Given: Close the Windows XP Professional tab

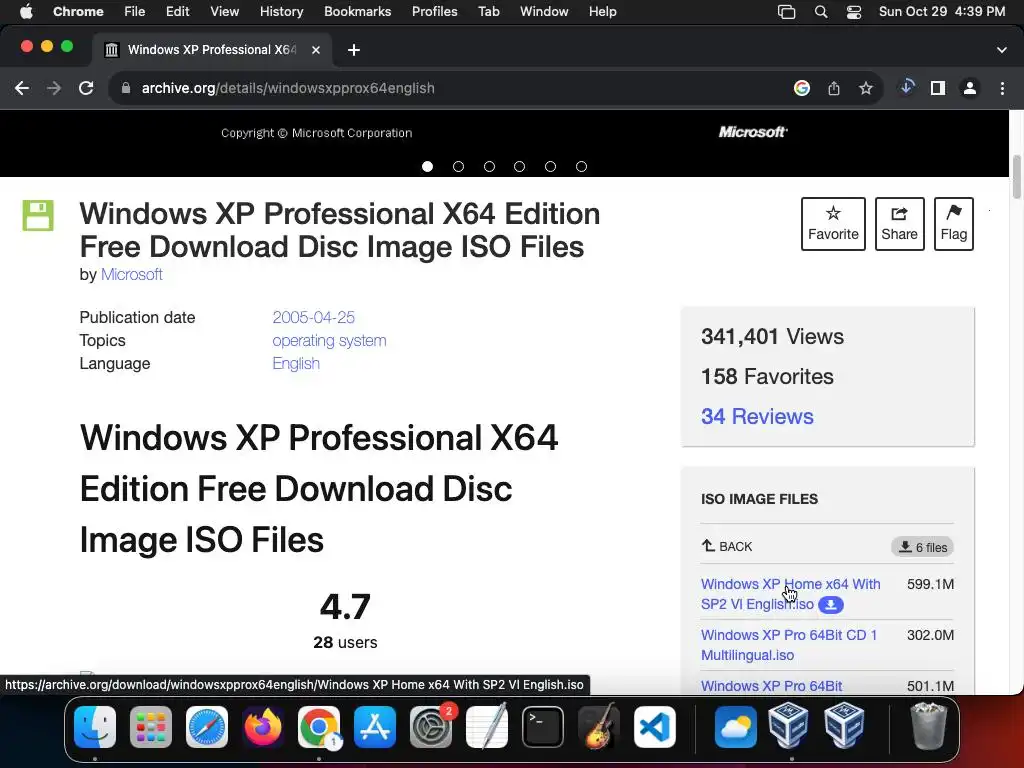Looking at the screenshot, I should (x=315, y=50).
